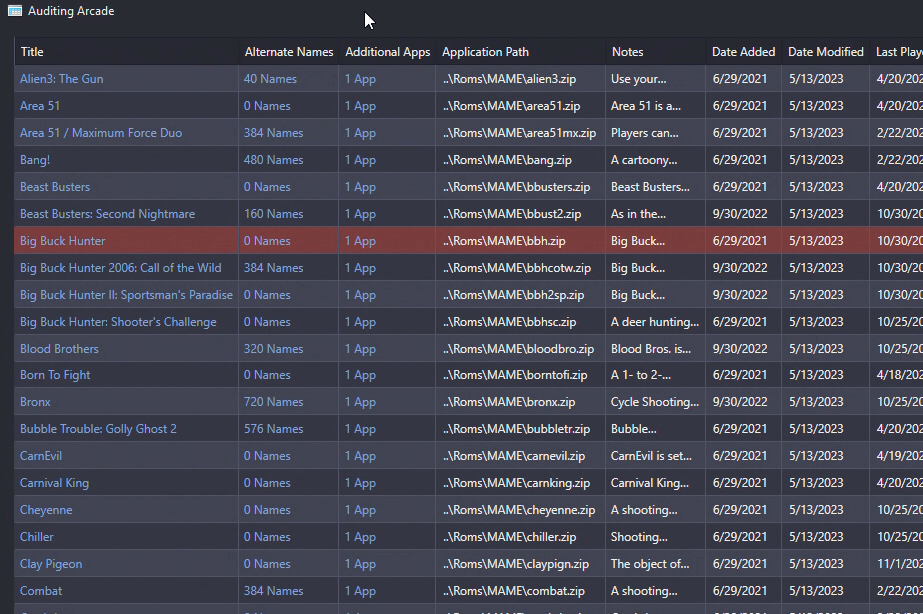
Task: Click the 'Players can...' note cell
Action: click(x=645, y=133)
